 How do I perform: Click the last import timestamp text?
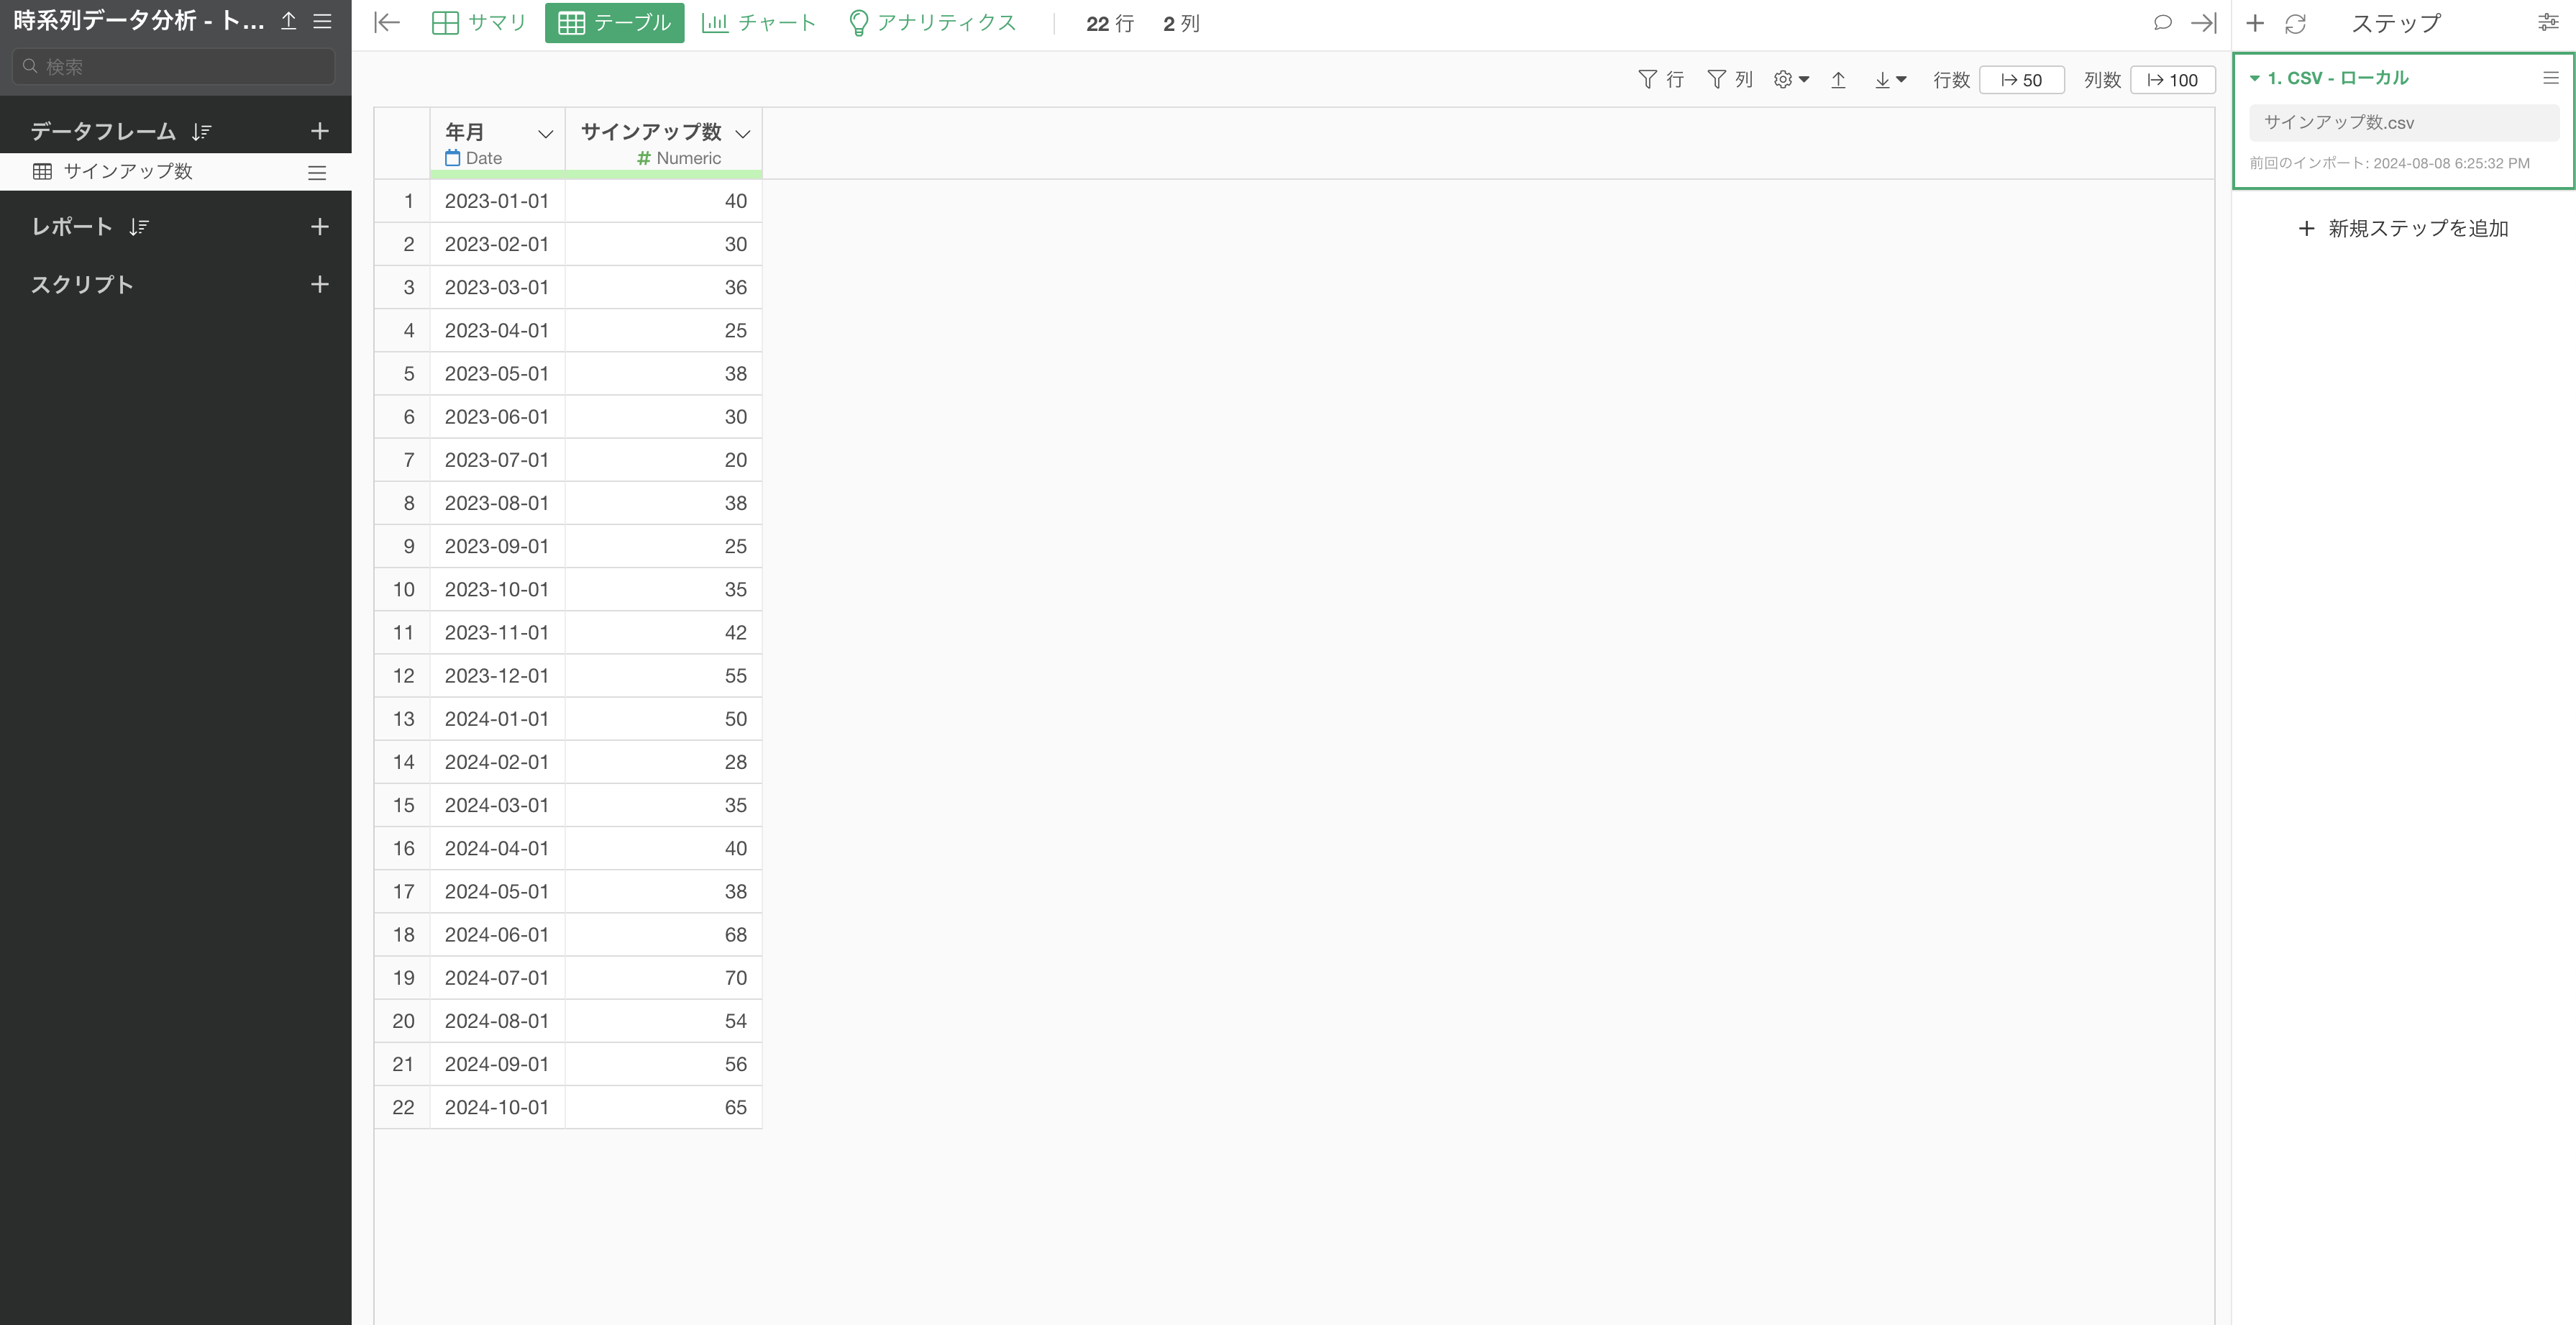click(2389, 164)
